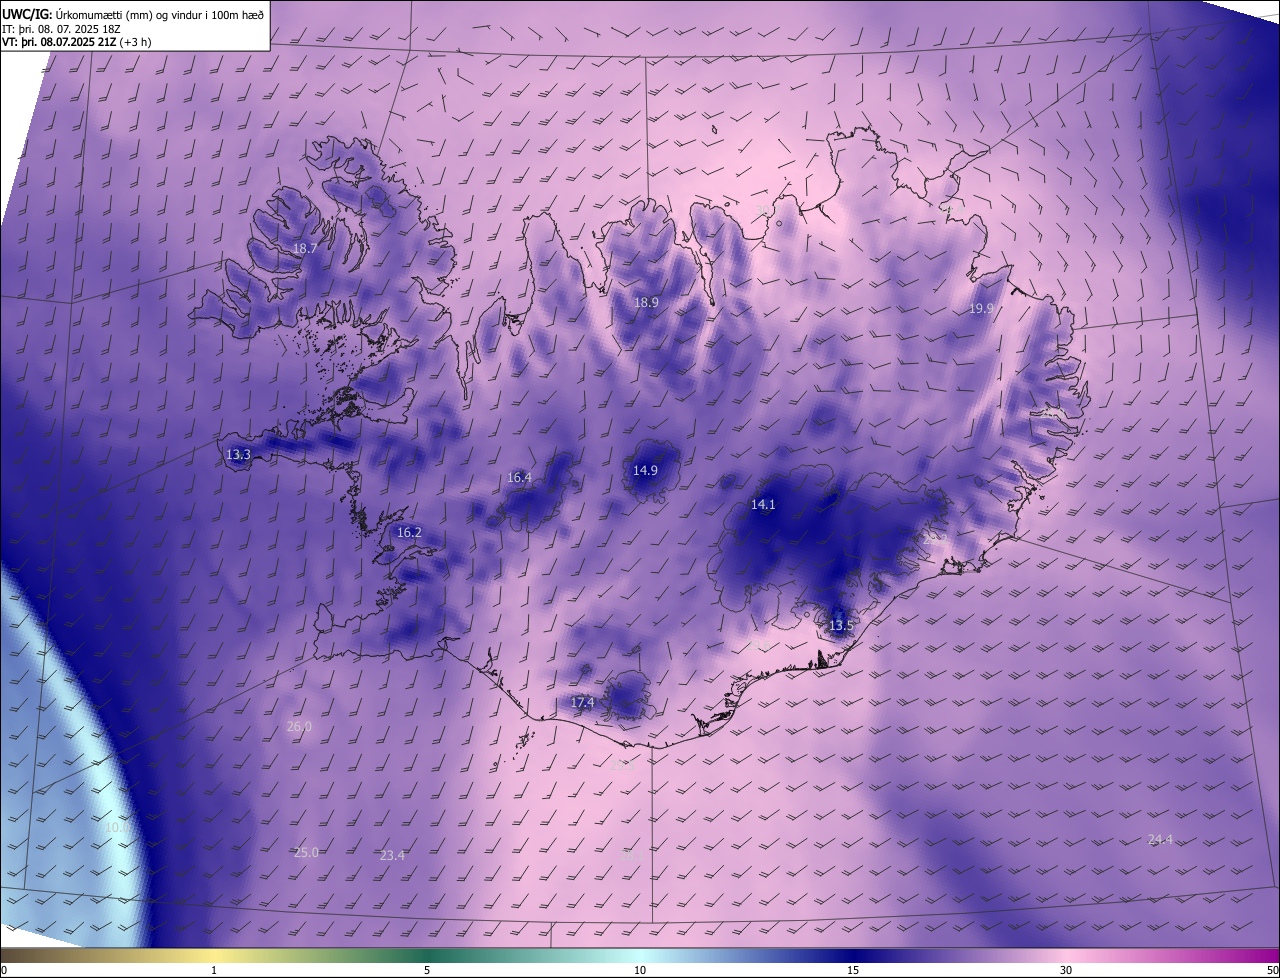Click the 26.0 value over the ocean
1280x978 pixels.
[x=299, y=726]
